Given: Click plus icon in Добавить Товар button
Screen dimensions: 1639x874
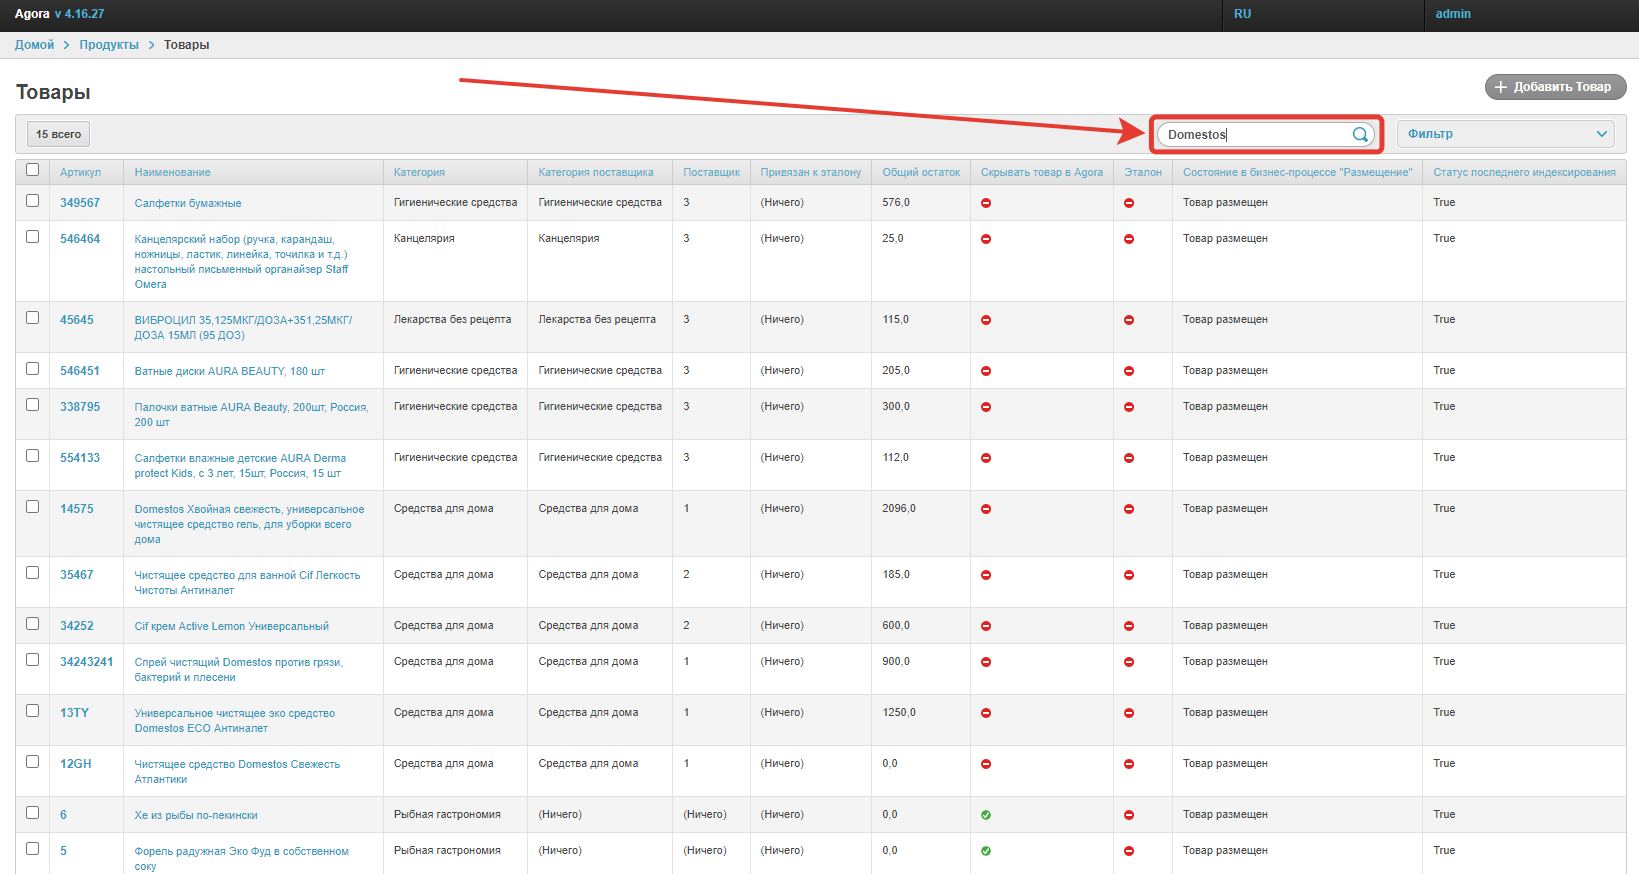Looking at the screenshot, I should tap(1500, 88).
